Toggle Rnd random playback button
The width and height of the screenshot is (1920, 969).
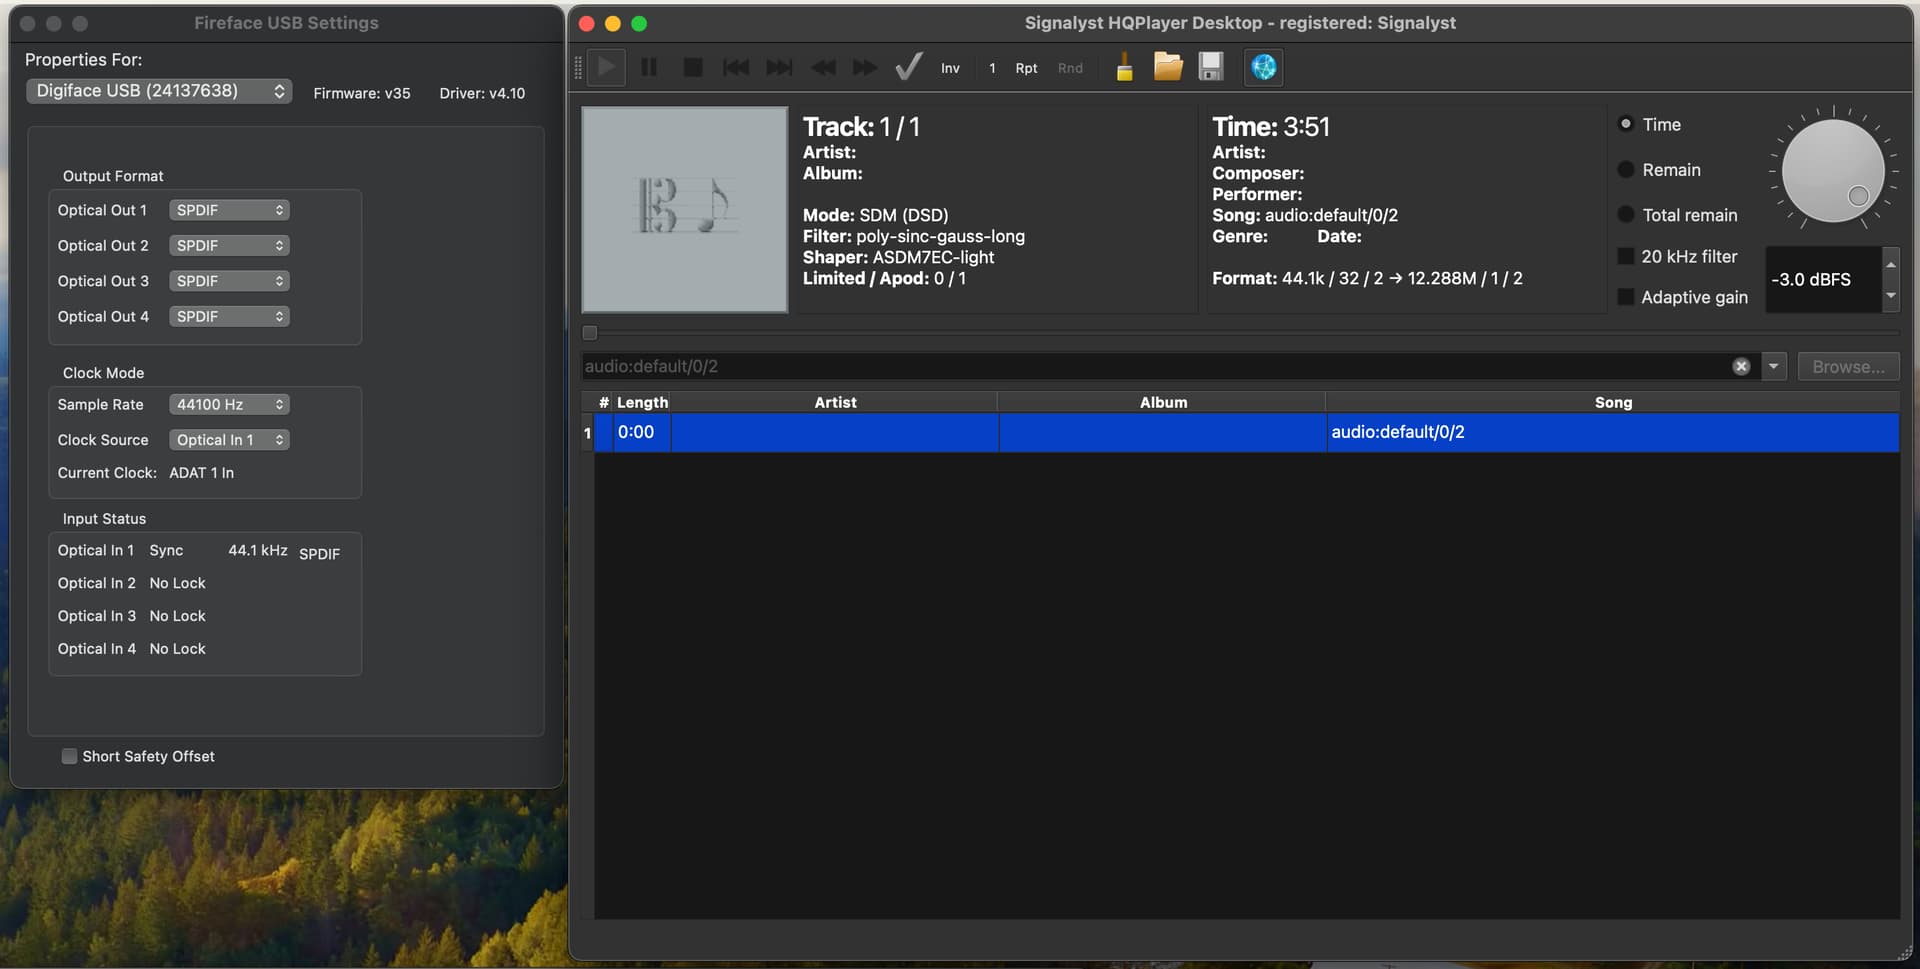1070,68
